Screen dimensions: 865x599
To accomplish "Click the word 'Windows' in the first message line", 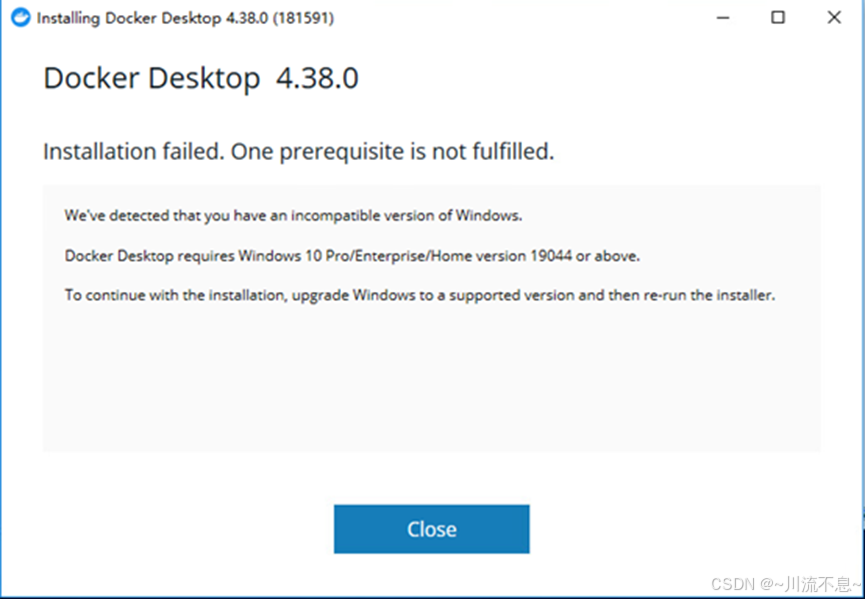I will coord(488,215).
